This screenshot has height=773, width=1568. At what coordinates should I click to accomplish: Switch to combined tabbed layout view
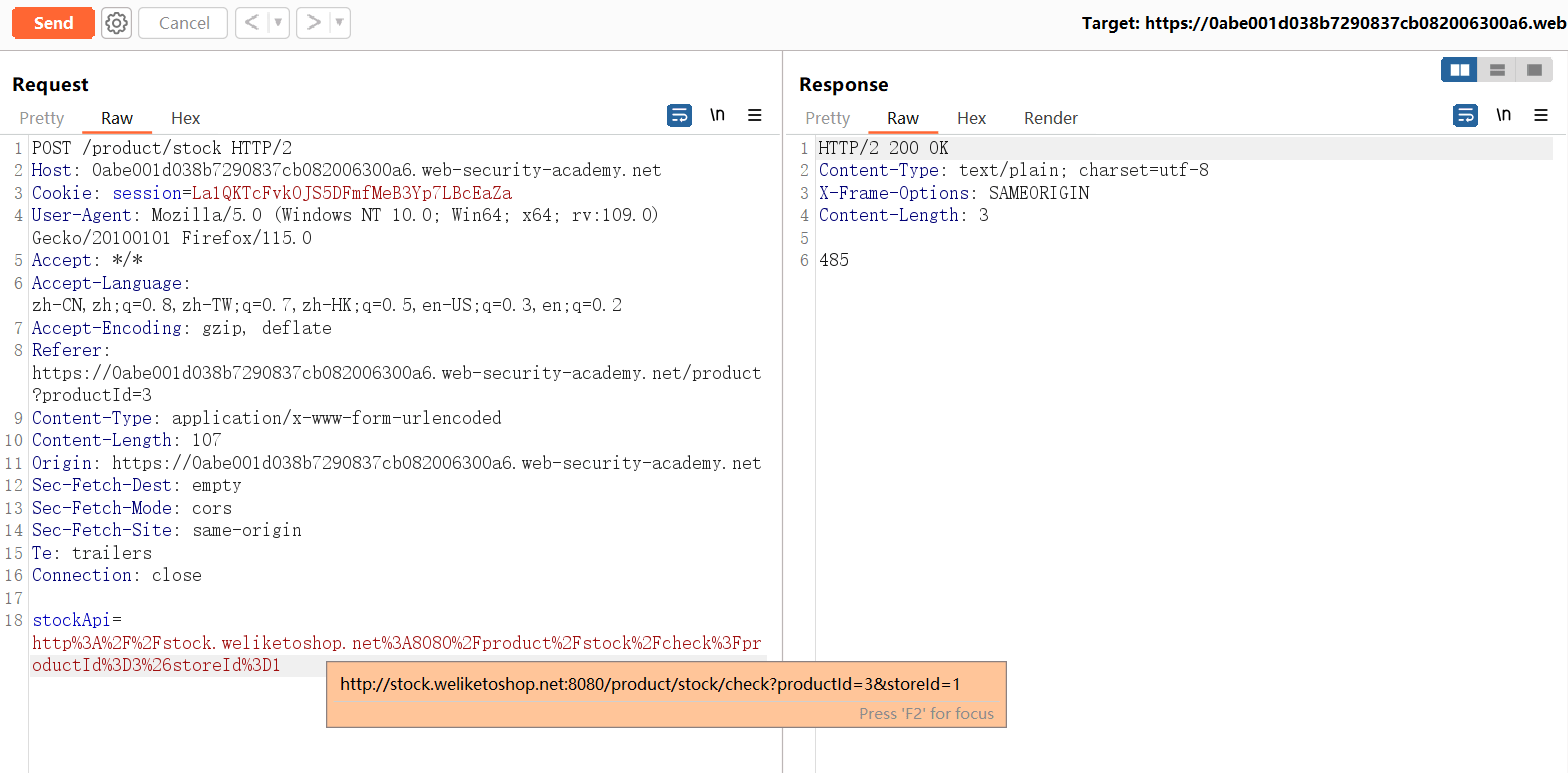(x=1534, y=70)
